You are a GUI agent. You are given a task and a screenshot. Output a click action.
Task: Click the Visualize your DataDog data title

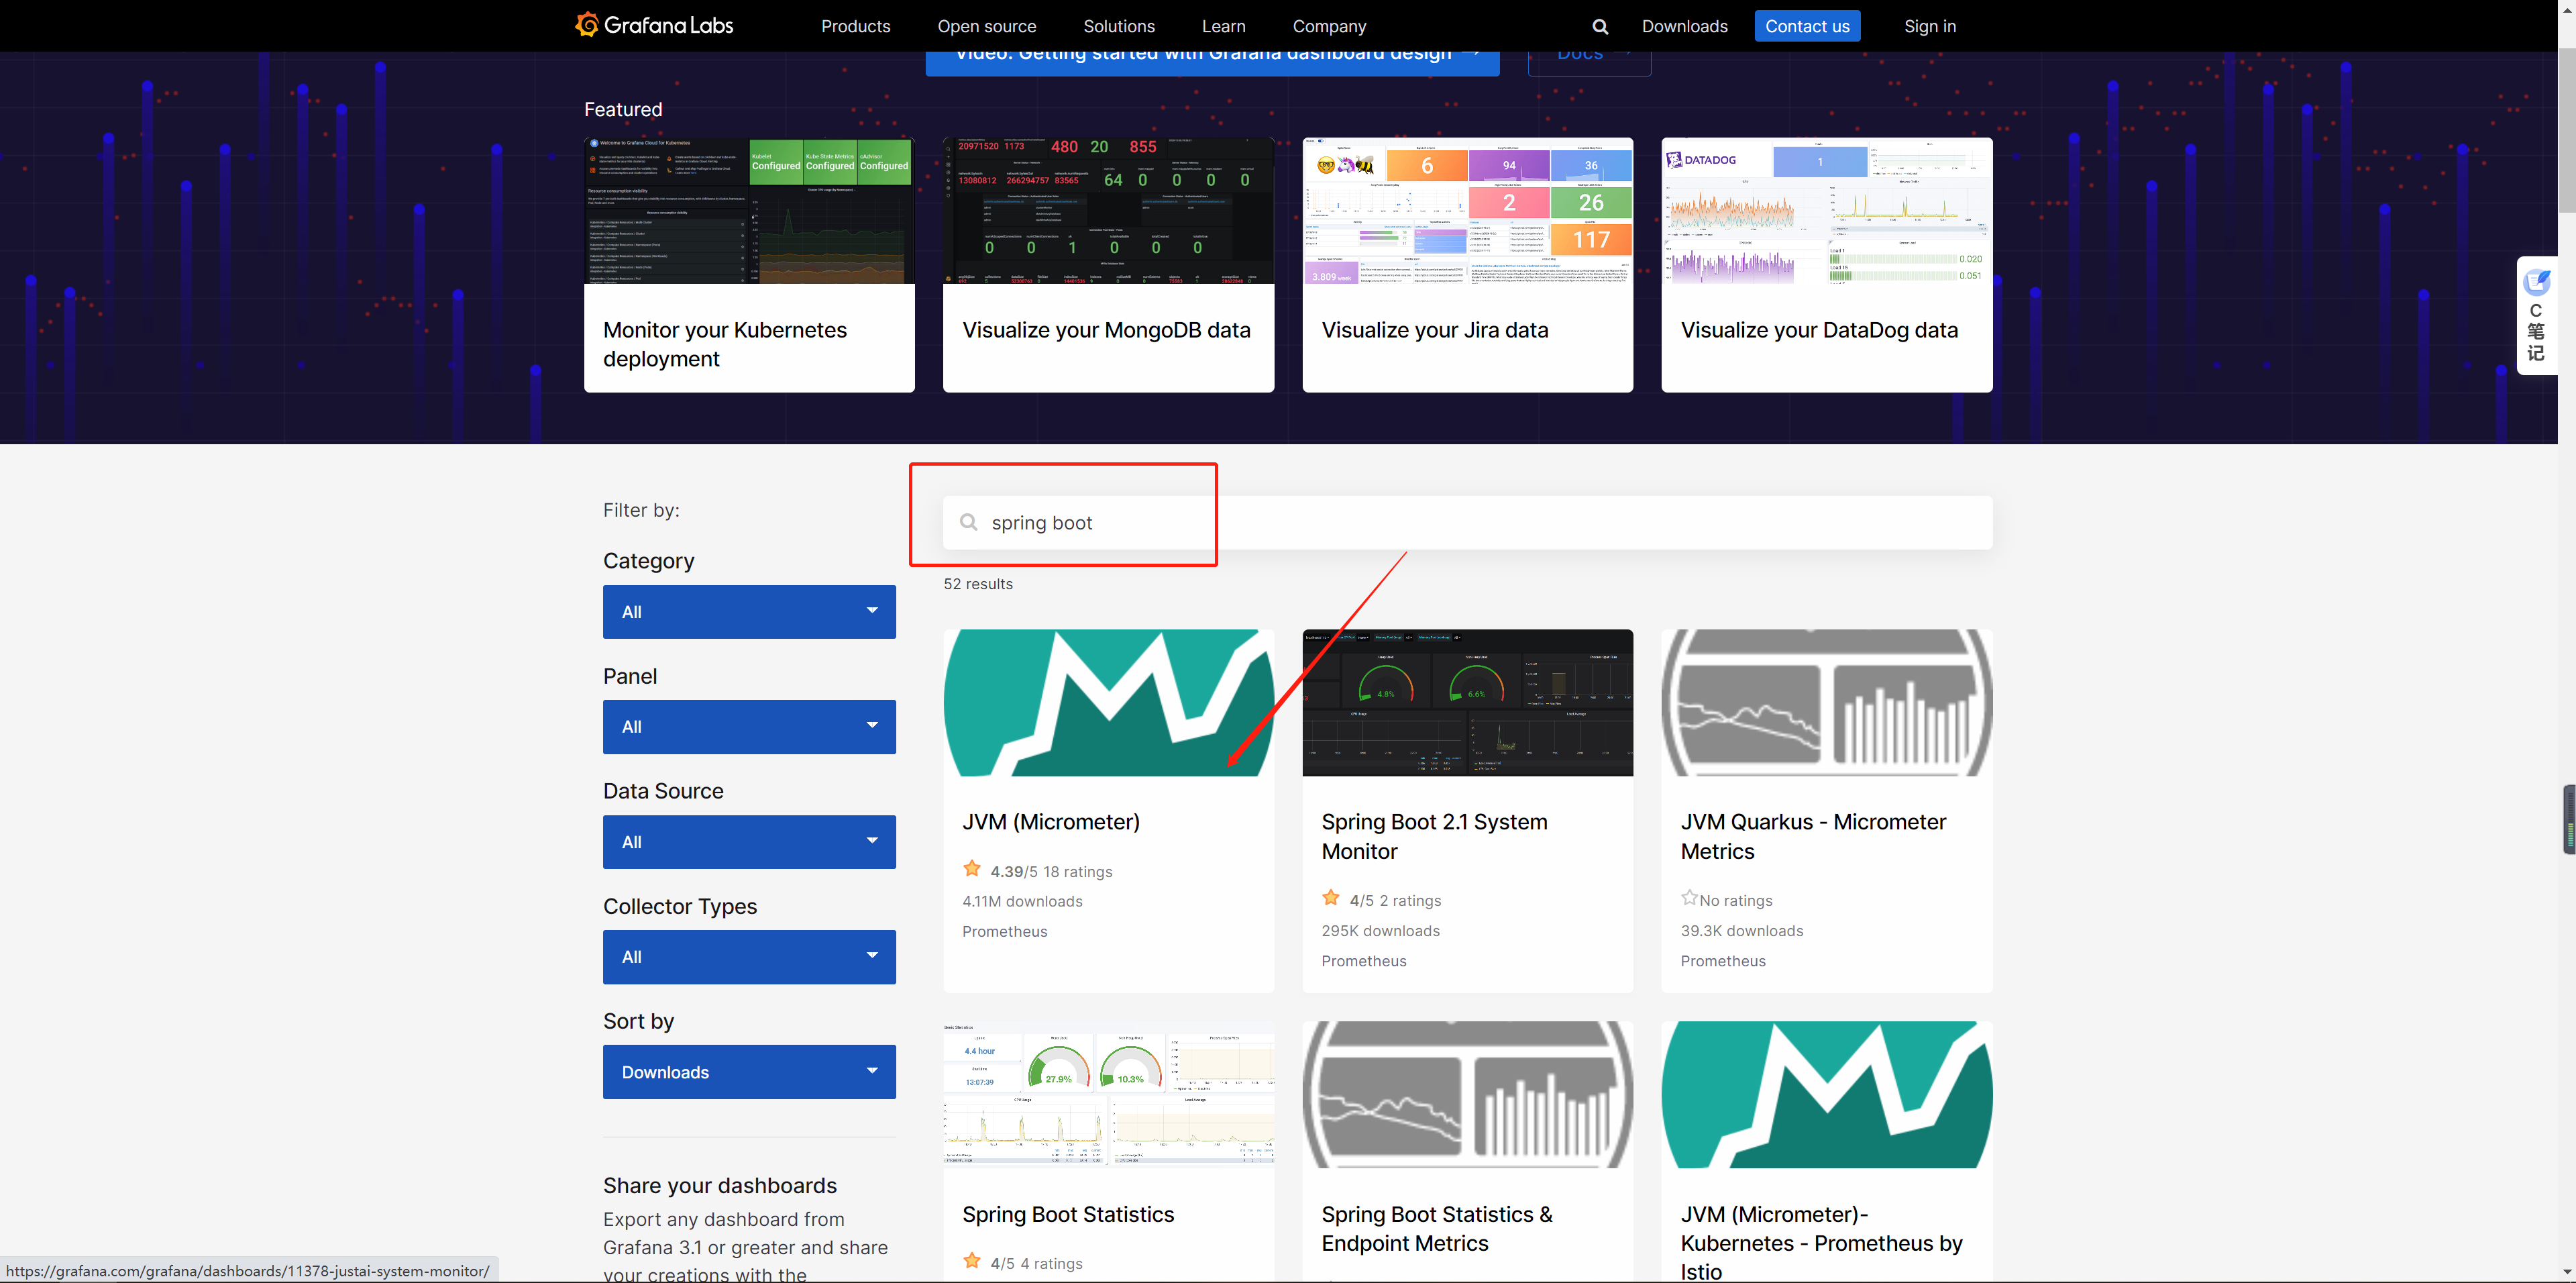pyautogui.click(x=1819, y=330)
